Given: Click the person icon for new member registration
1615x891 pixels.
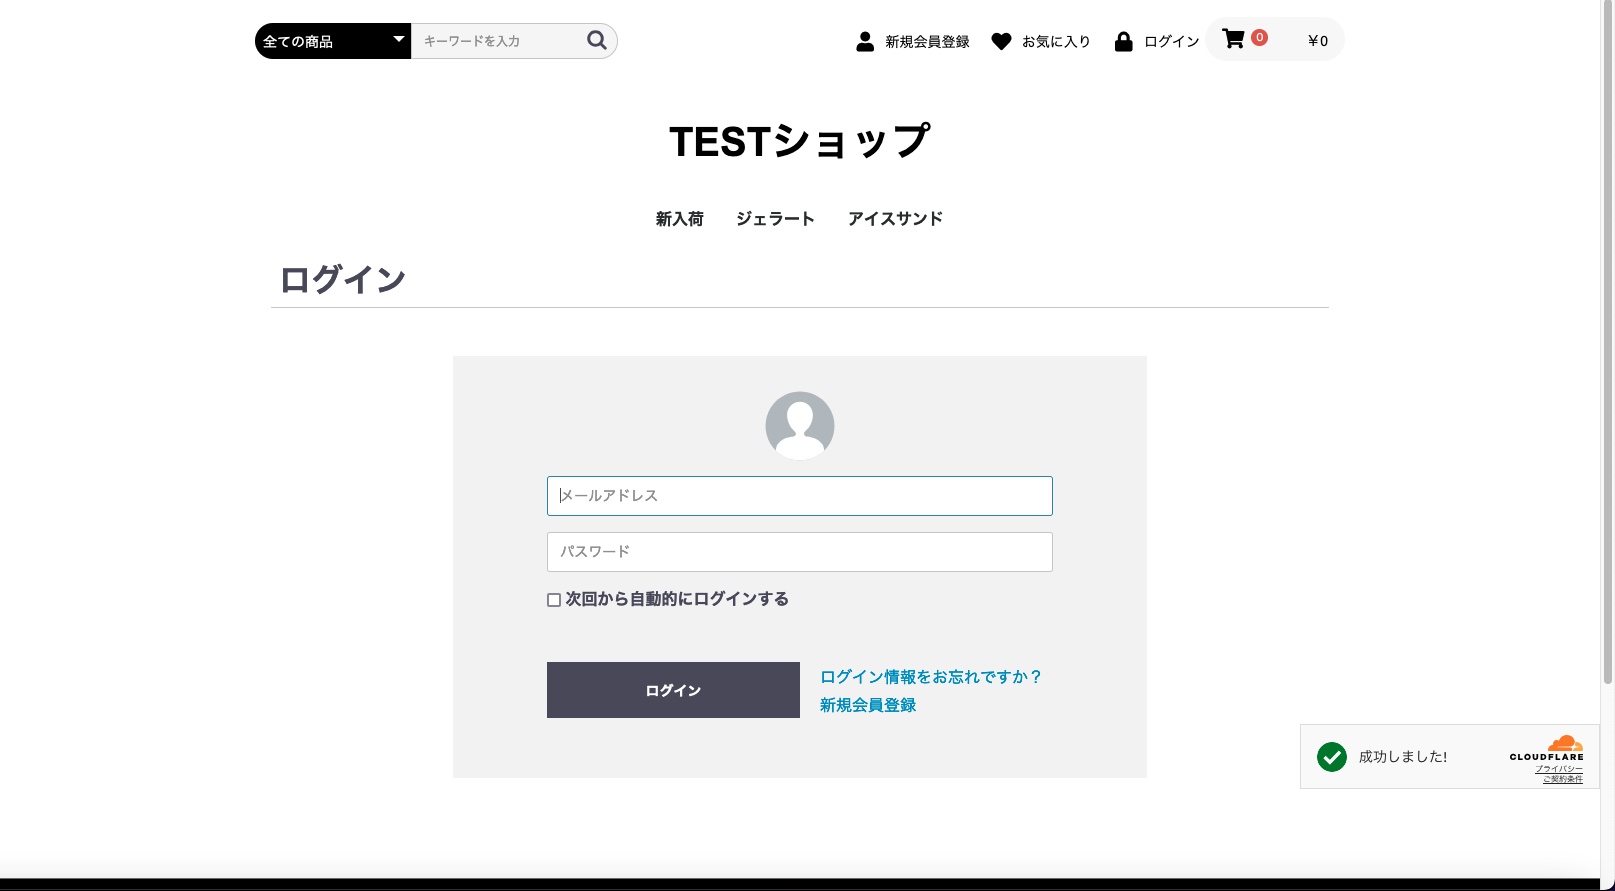Looking at the screenshot, I should [x=865, y=41].
